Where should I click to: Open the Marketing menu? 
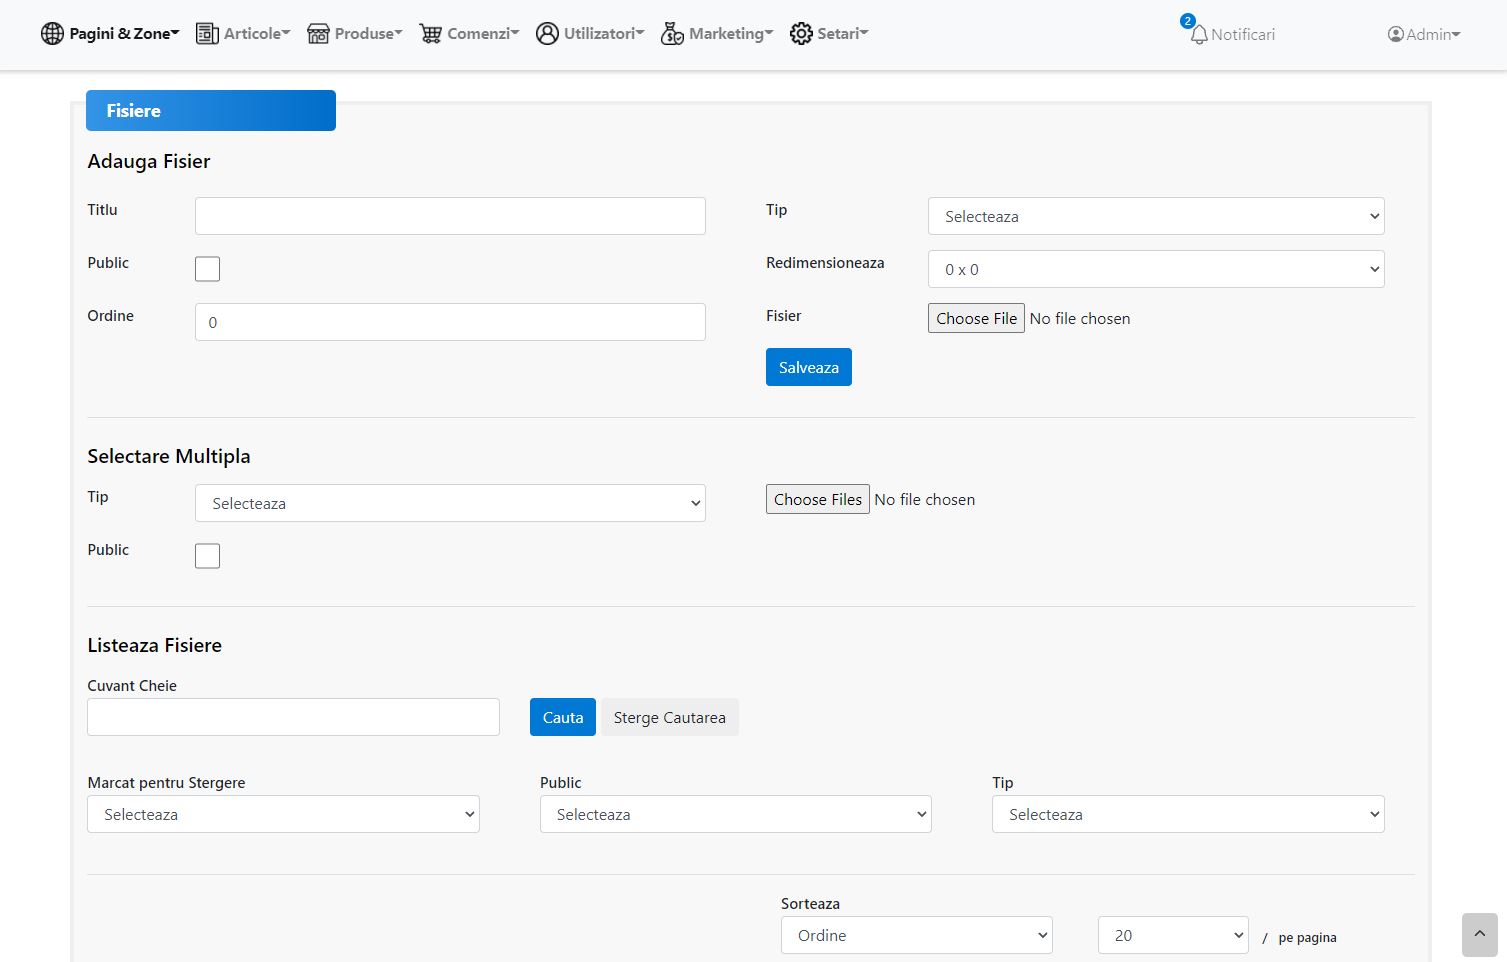click(x=717, y=34)
